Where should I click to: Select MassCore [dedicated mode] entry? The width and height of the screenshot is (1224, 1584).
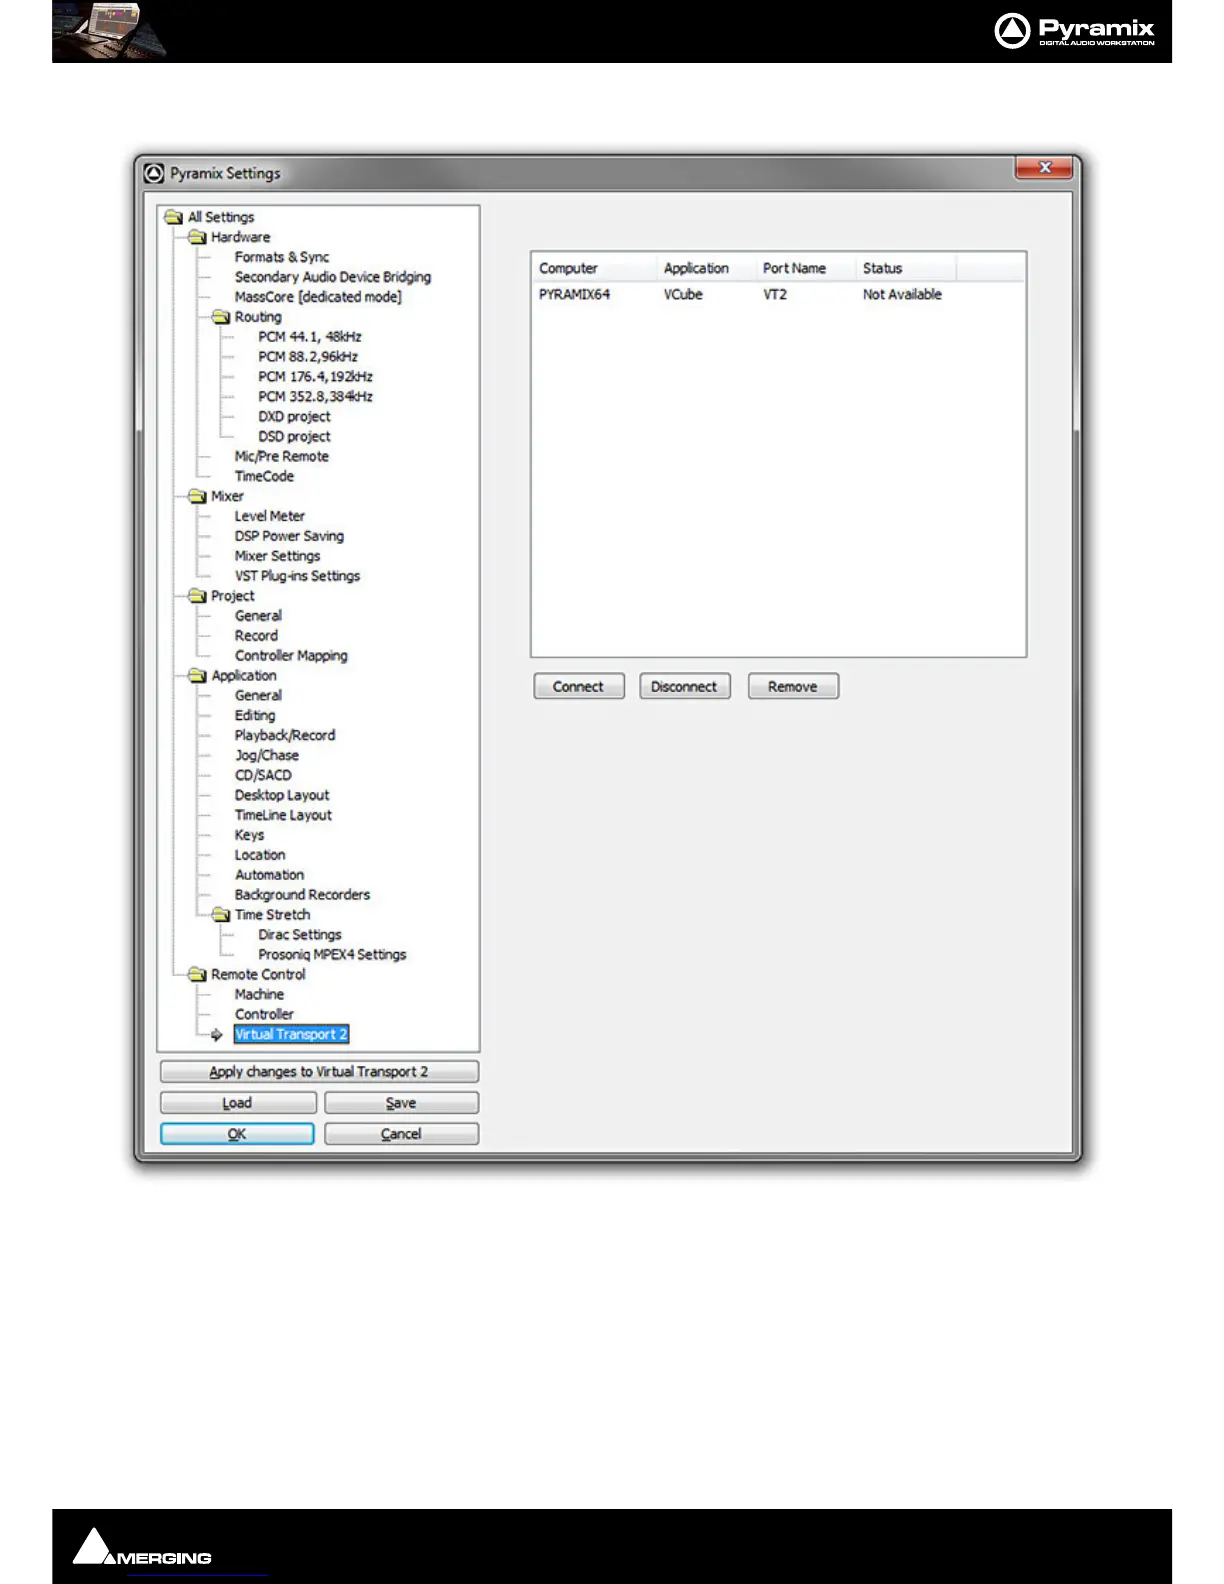point(318,297)
